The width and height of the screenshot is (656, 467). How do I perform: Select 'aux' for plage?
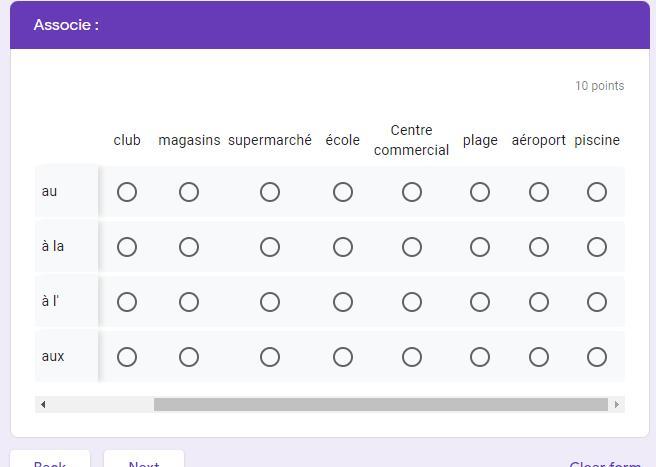(x=480, y=357)
